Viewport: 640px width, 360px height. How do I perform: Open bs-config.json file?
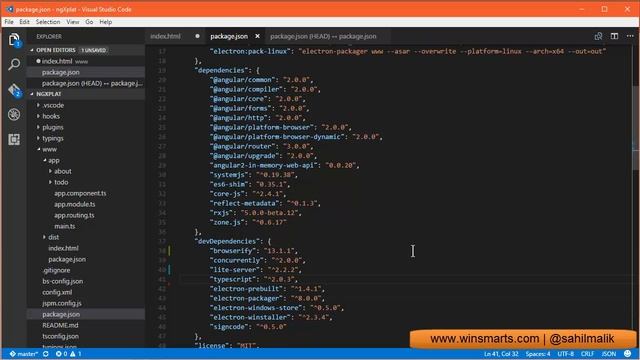pos(62,281)
